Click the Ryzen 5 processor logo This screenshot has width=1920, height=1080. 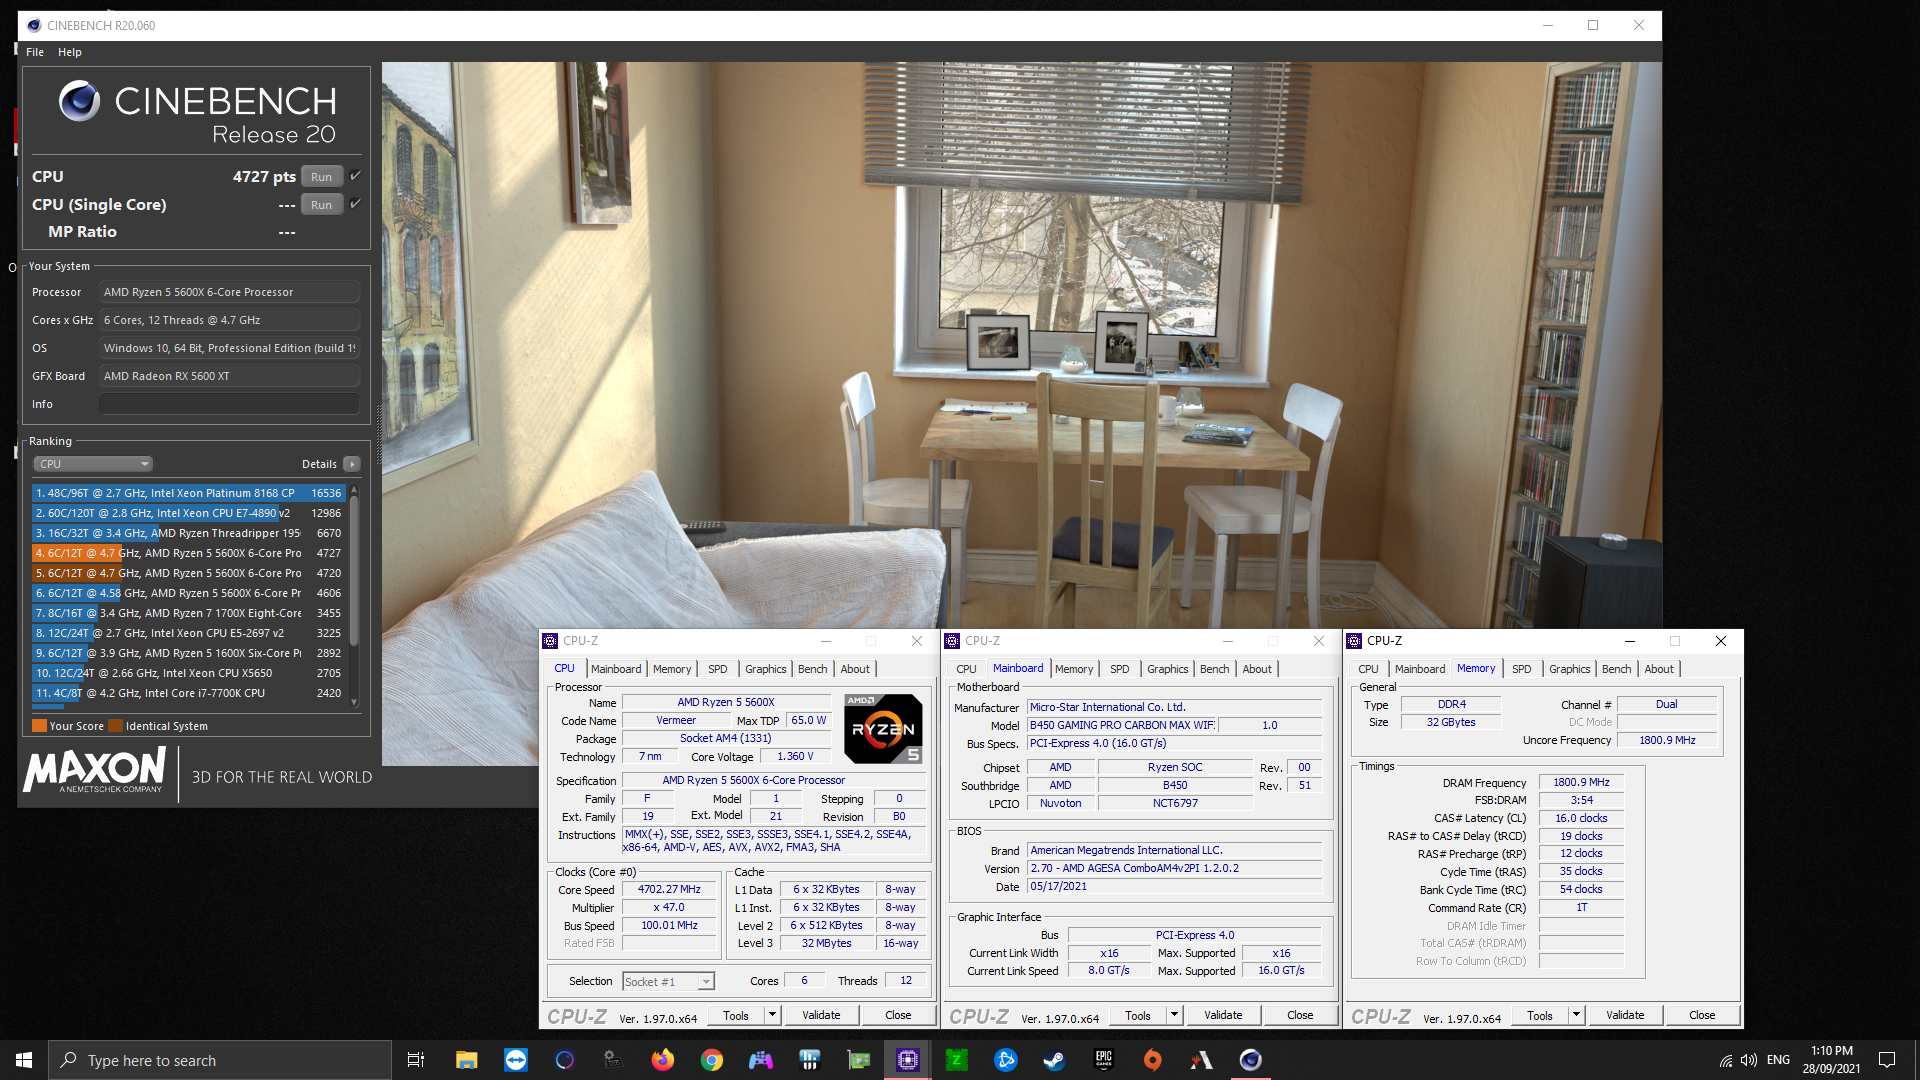click(883, 728)
